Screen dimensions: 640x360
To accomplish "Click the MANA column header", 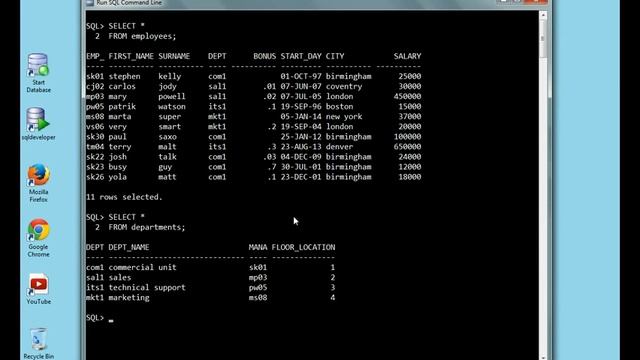I will click(258, 247).
